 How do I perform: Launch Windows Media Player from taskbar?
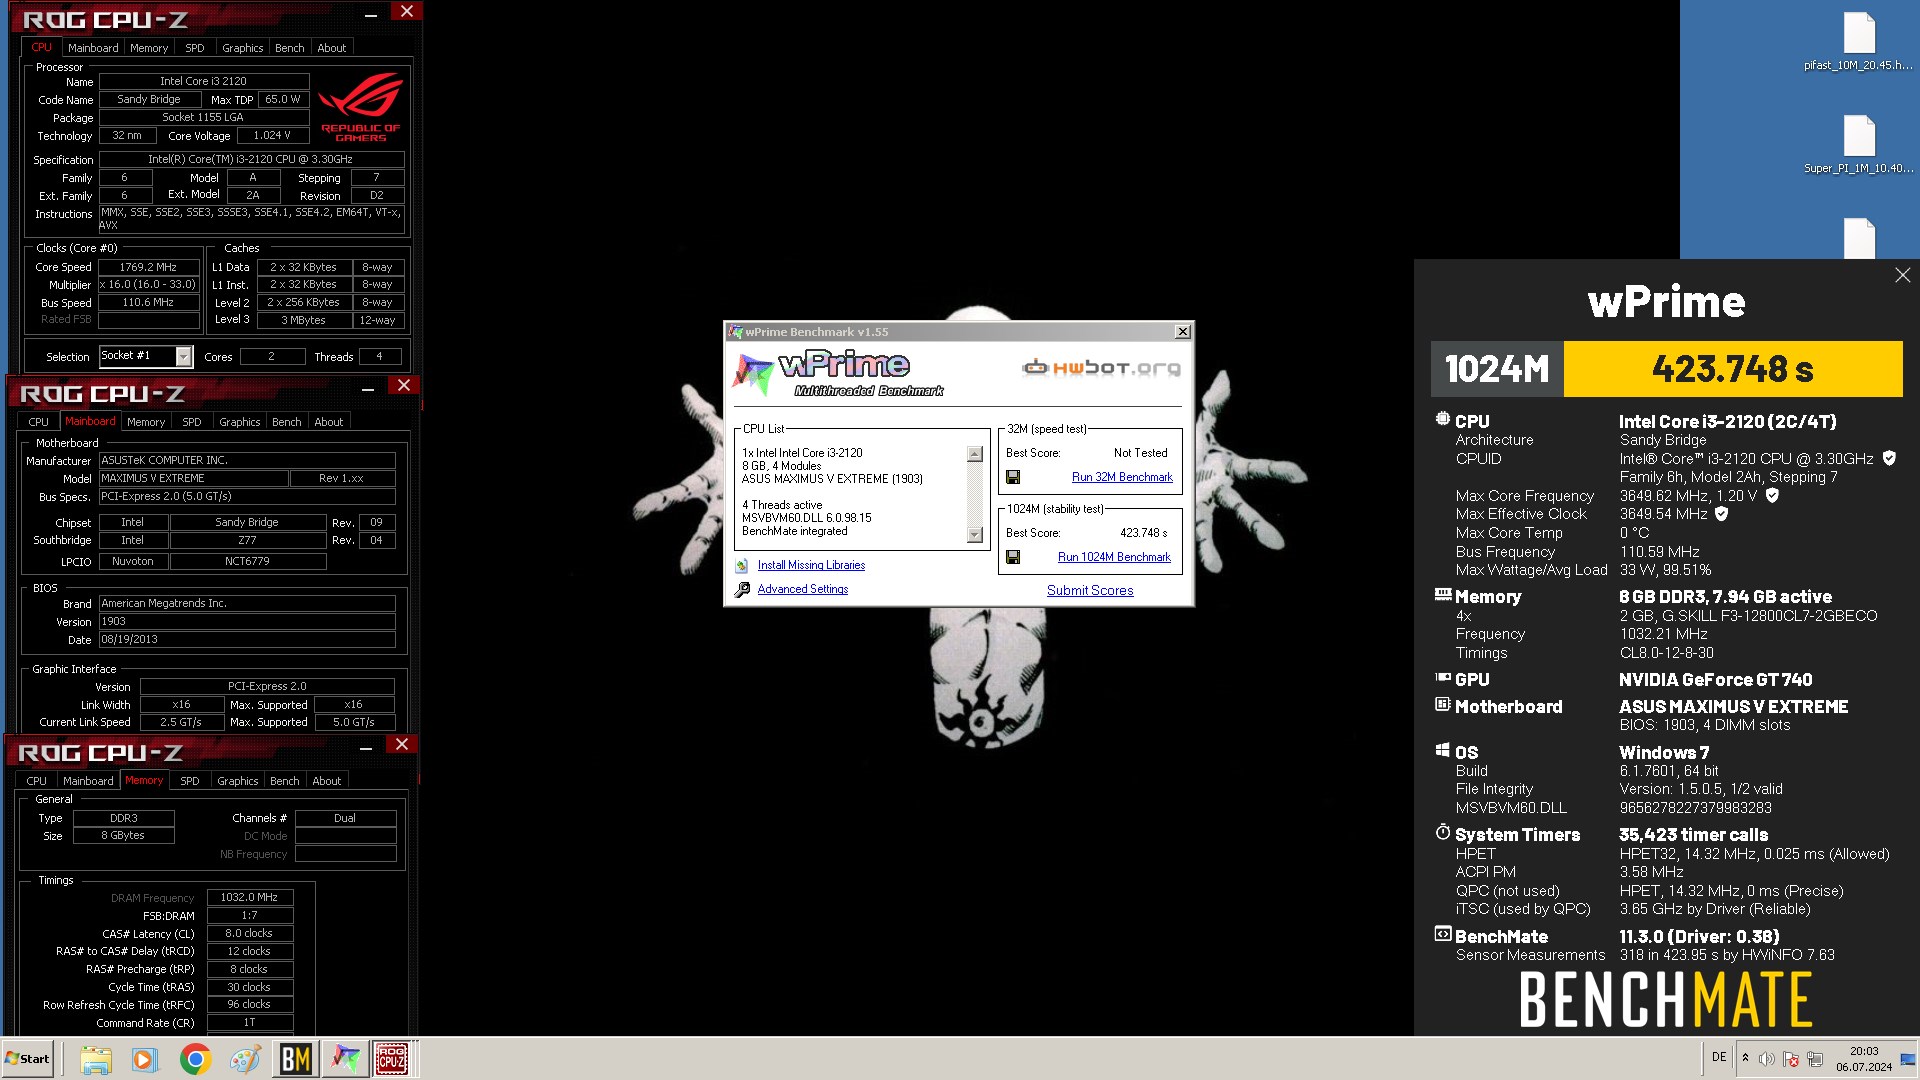click(x=145, y=1059)
